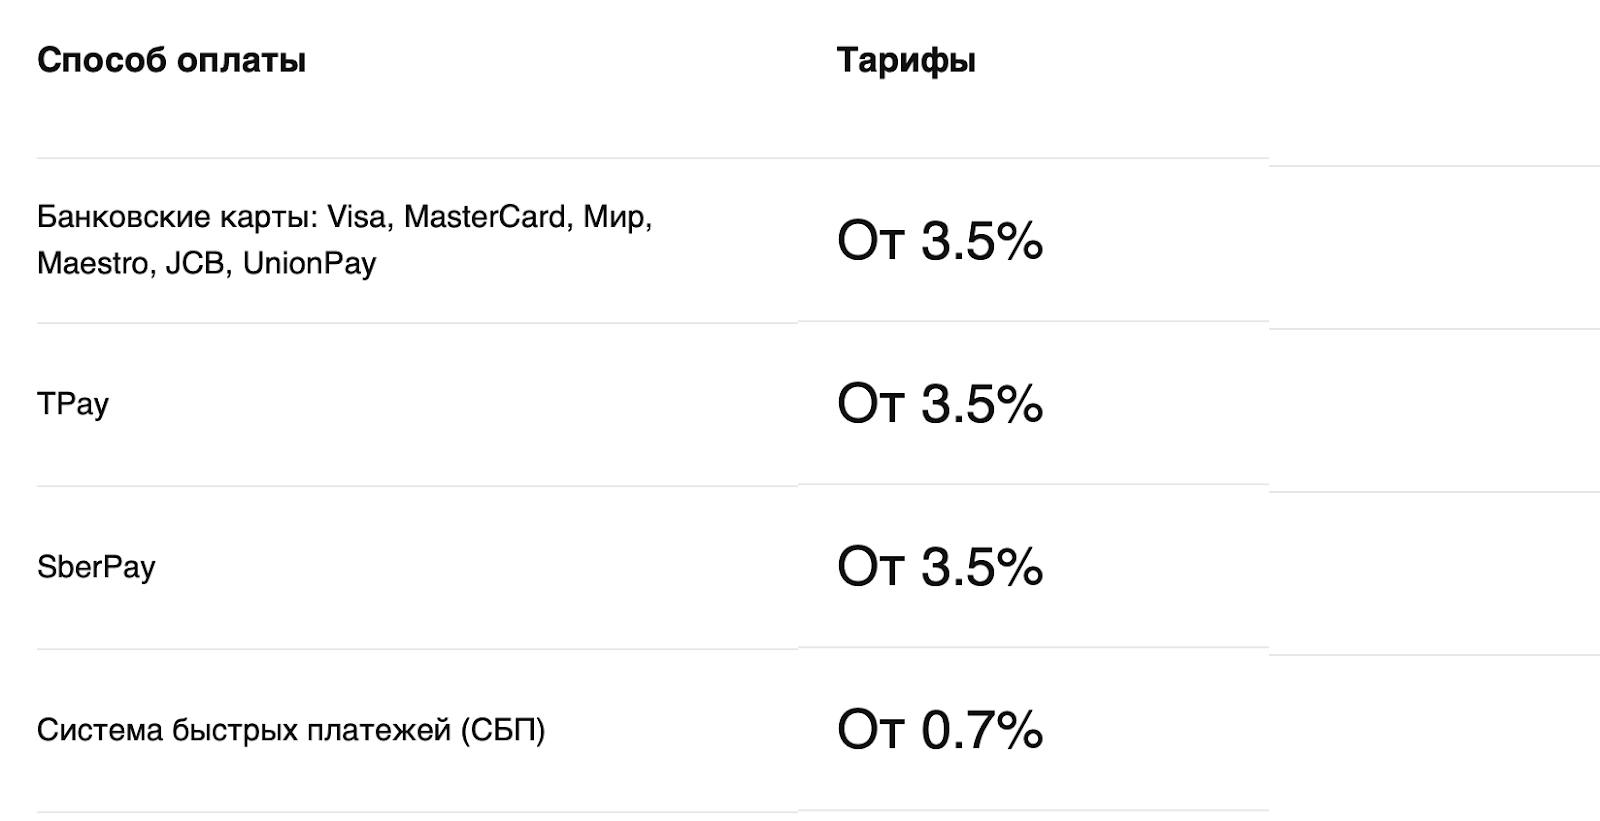Viewport: 1600px width, 821px height.
Task: Select the 'TPay' payment method label
Action: pyautogui.click(x=73, y=404)
